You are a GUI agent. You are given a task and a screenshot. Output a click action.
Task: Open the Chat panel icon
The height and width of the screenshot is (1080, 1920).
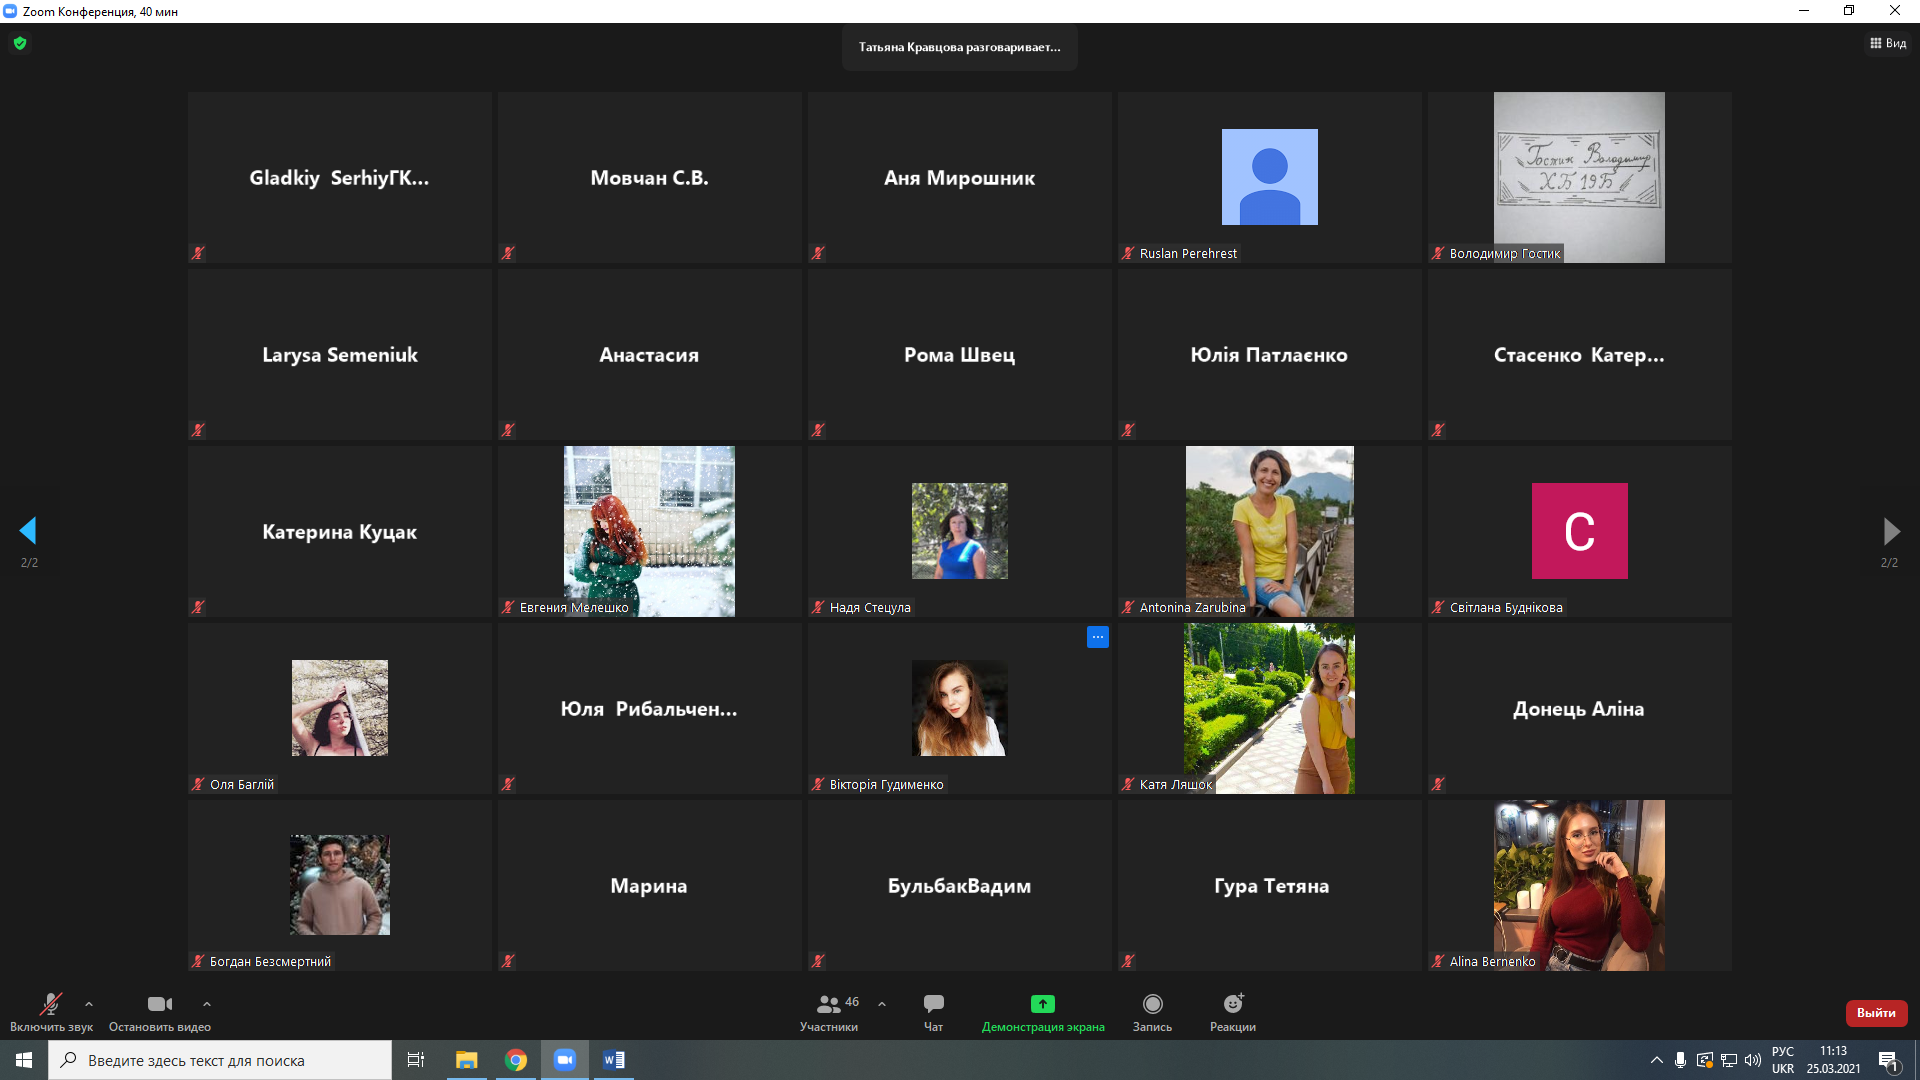[933, 1005]
